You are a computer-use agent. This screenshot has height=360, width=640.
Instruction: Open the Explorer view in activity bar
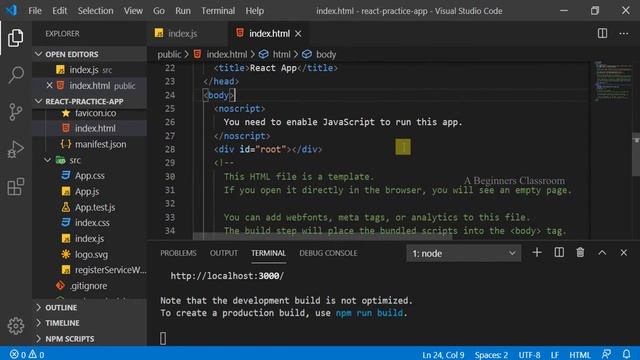16,38
